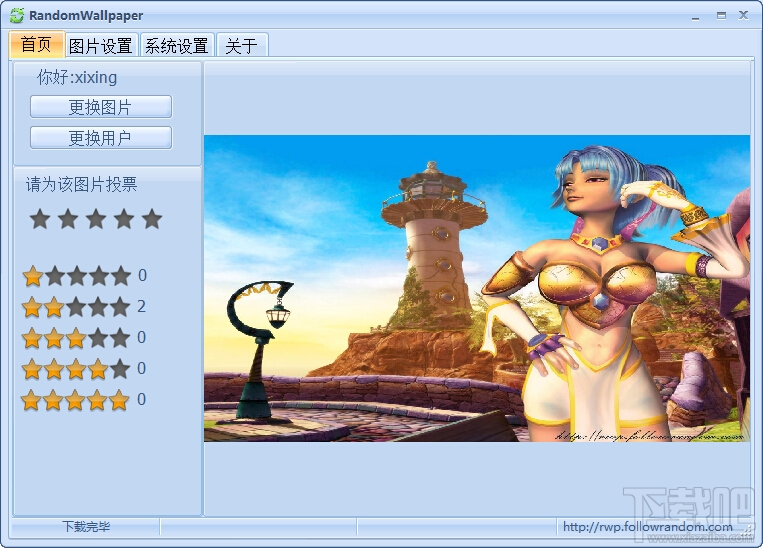This screenshot has height=548, width=763.
Task: Rate the picture three stars (middle vote star)
Action: click(96, 219)
